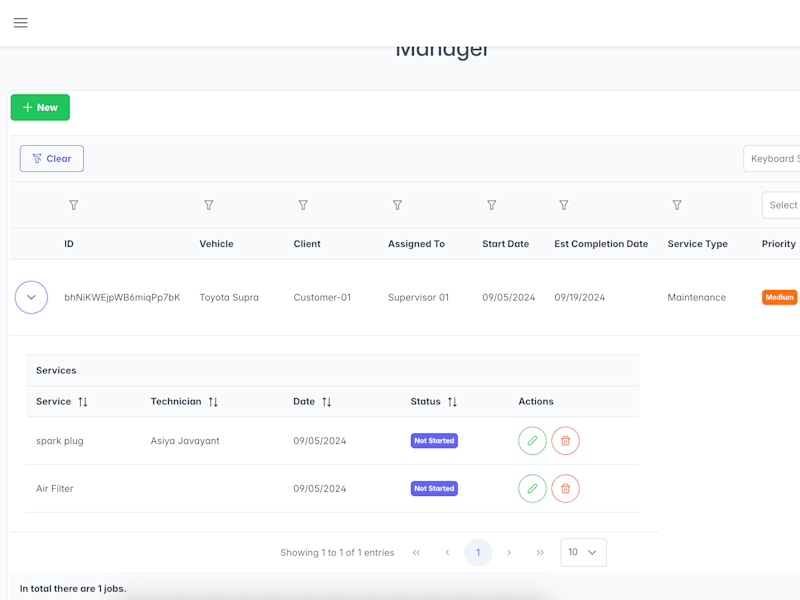This screenshot has height=600, width=800.
Task: Click the Maintenance service type cell
Action: coord(696,297)
